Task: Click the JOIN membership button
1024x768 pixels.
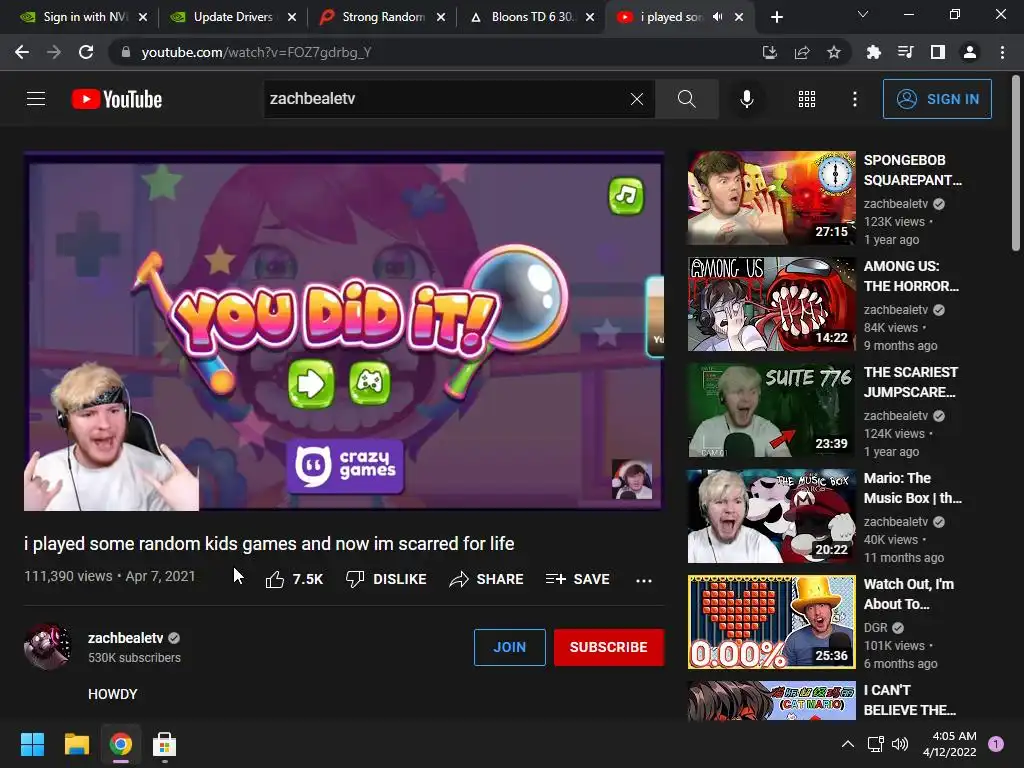Action: (x=509, y=647)
